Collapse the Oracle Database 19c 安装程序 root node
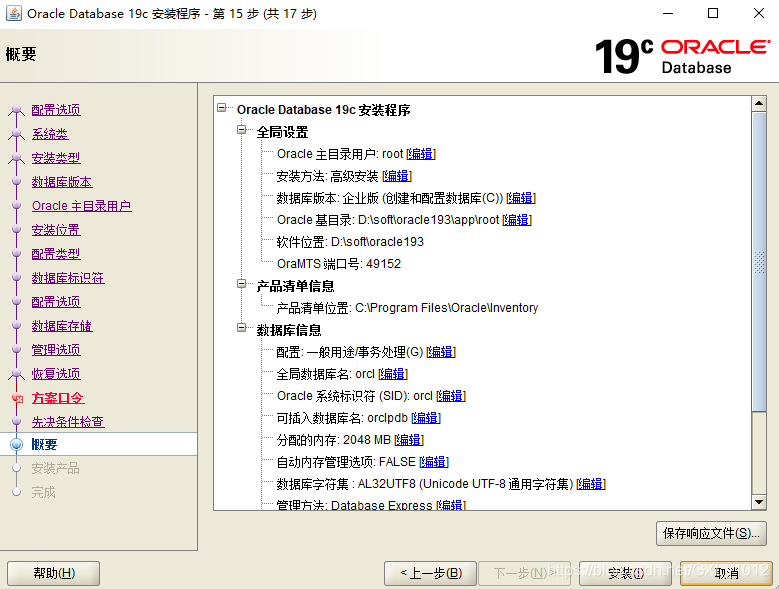779x589 pixels. 222,108
